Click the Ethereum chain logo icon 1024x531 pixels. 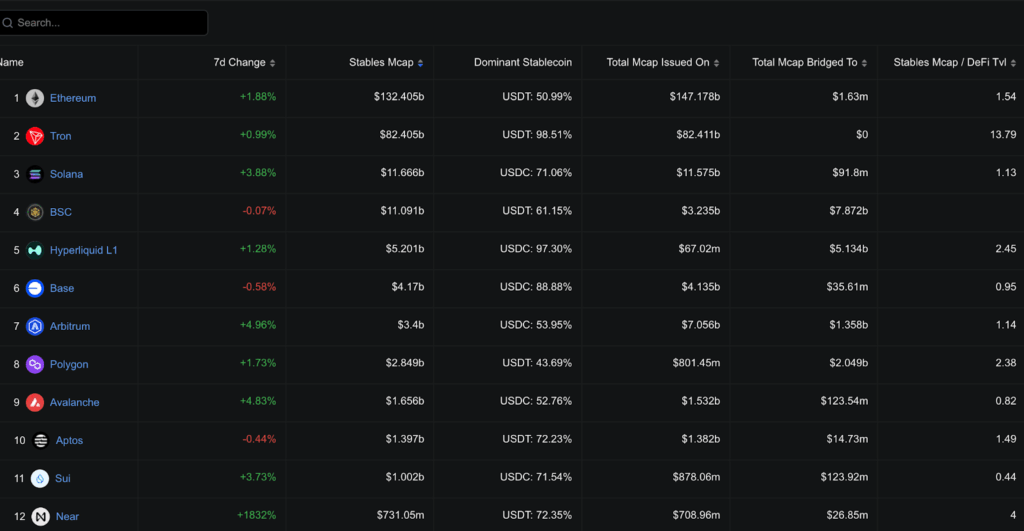pyautogui.click(x=35, y=98)
